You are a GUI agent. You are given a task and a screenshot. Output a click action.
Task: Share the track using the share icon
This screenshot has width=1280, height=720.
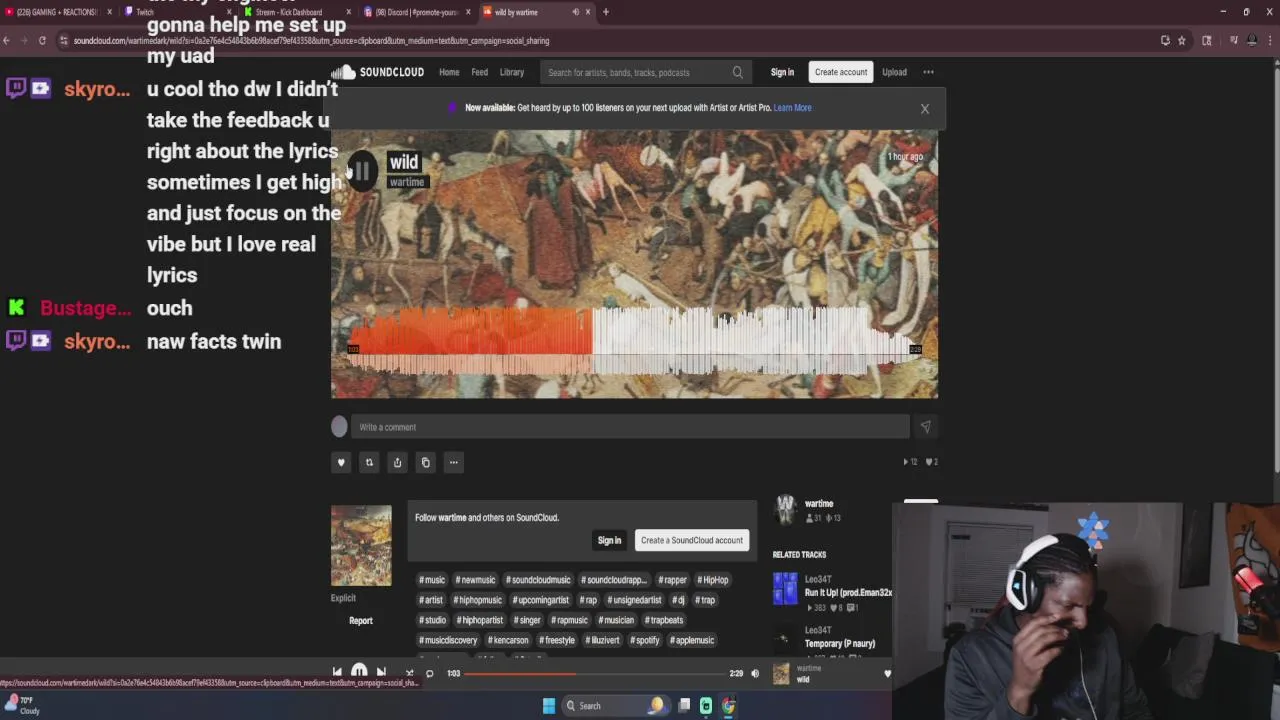[x=397, y=462]
